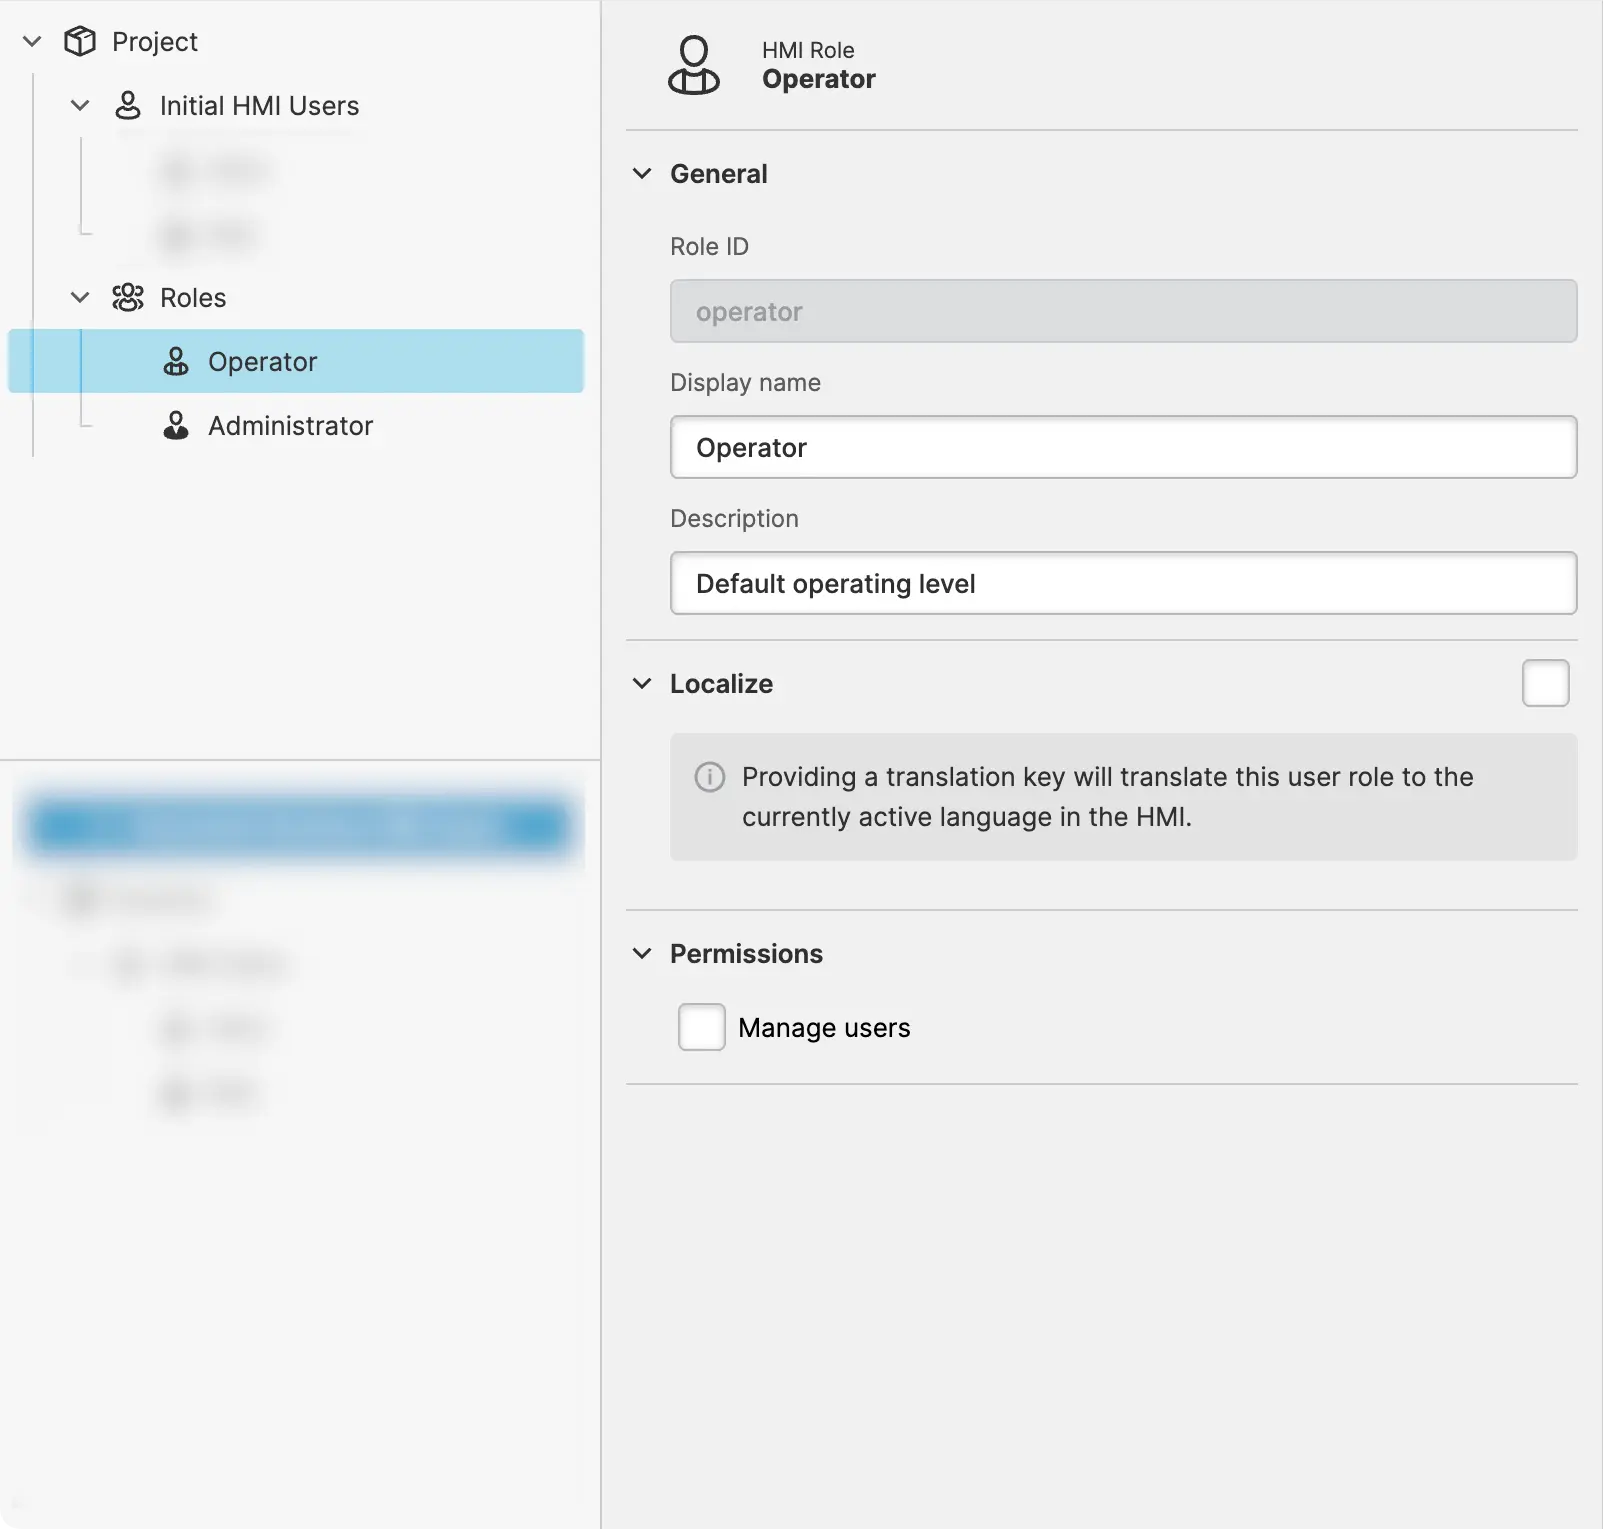Select the Operator role in tree
This screenshot has height=1529, width=1603.
[262, 361]
